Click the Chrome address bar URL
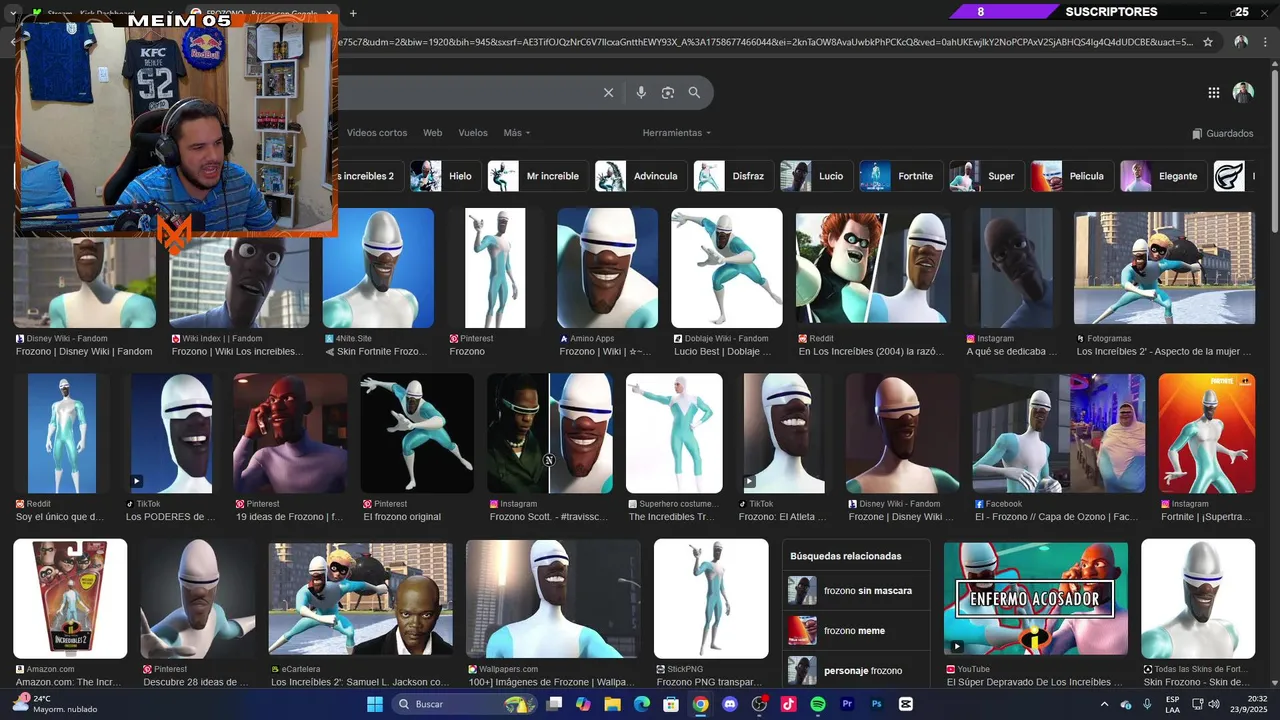1280x720 pixels. pyautogui.click(x=765, y=42)
